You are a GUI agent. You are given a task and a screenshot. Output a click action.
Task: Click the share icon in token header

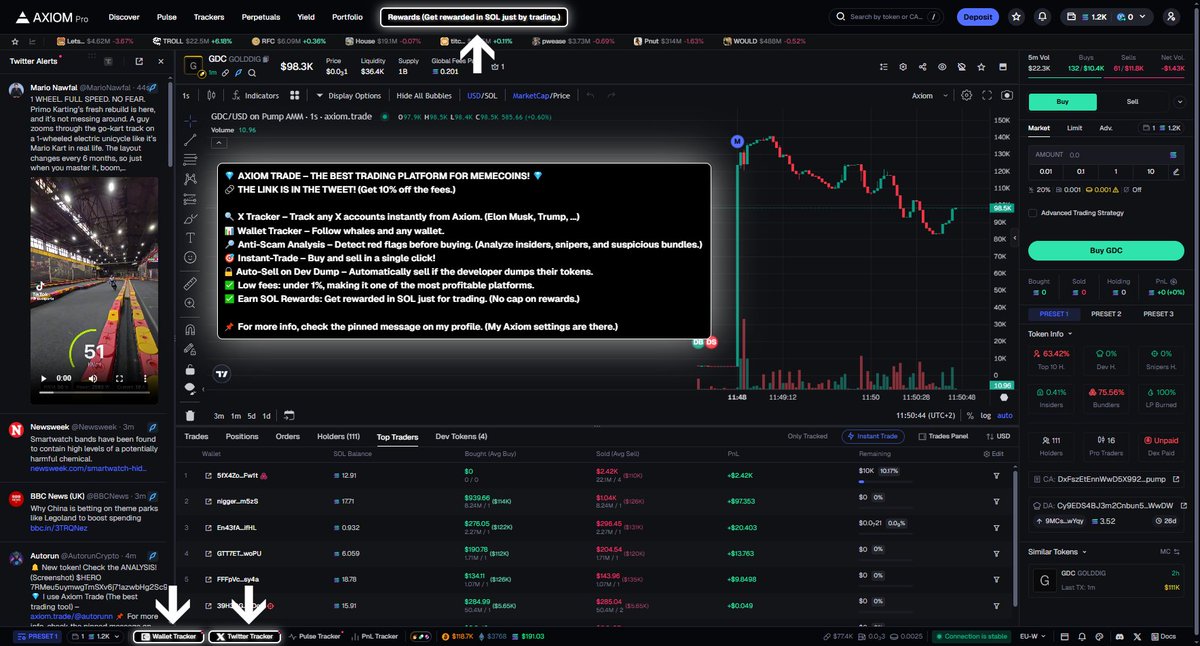click(x=922, y=66)
